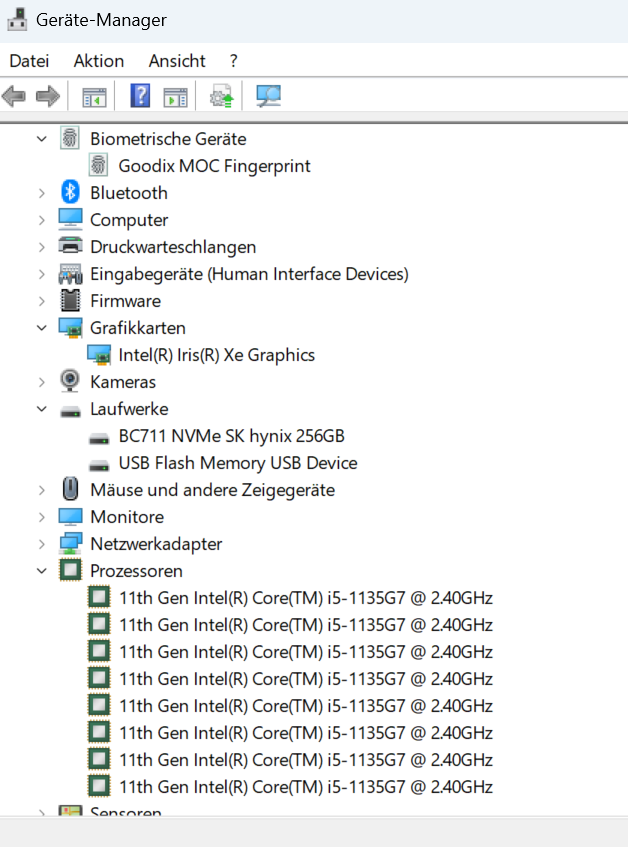Expand Mäuse und andere Zeigegeräte node
The width and height of the screenshot is (628, 847).
[x=42, y=490]
